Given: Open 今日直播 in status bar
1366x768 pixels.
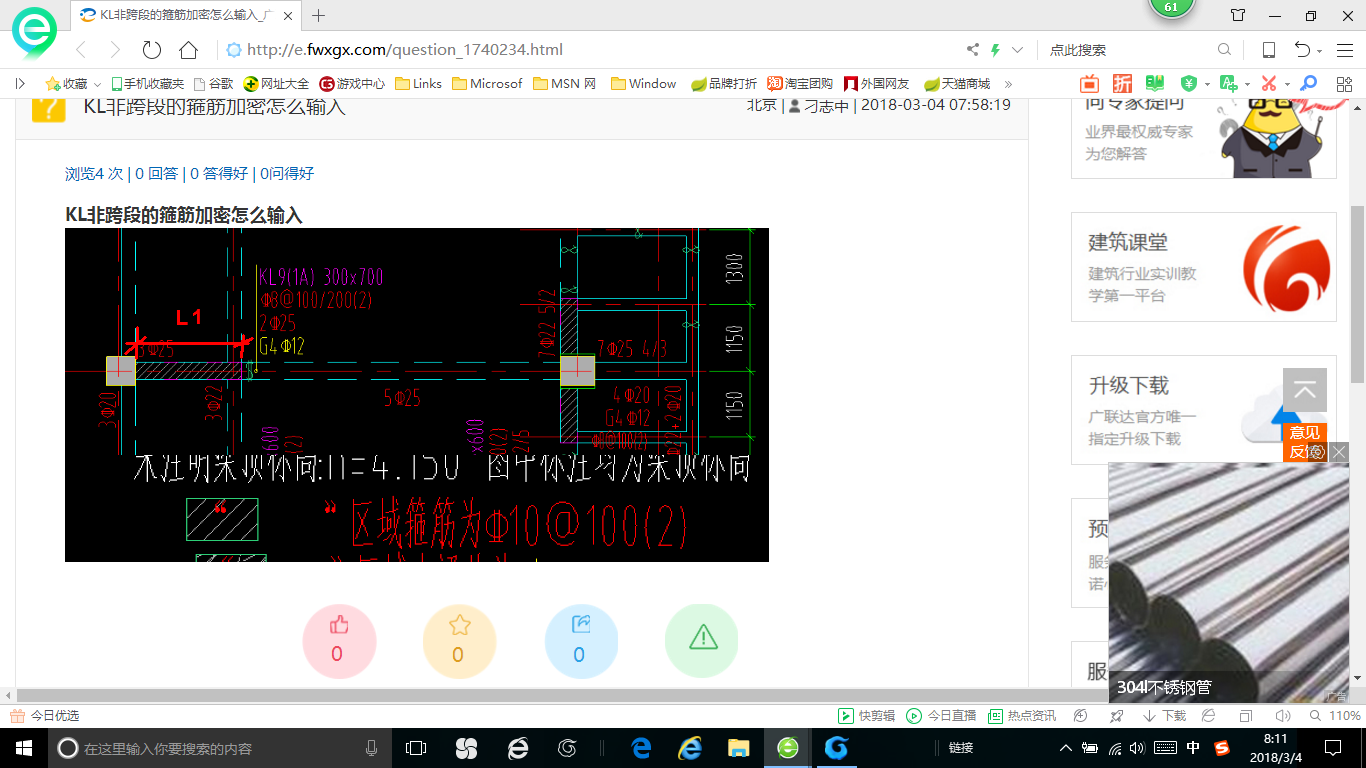Looking at the screenshot, I should [941, 716].
